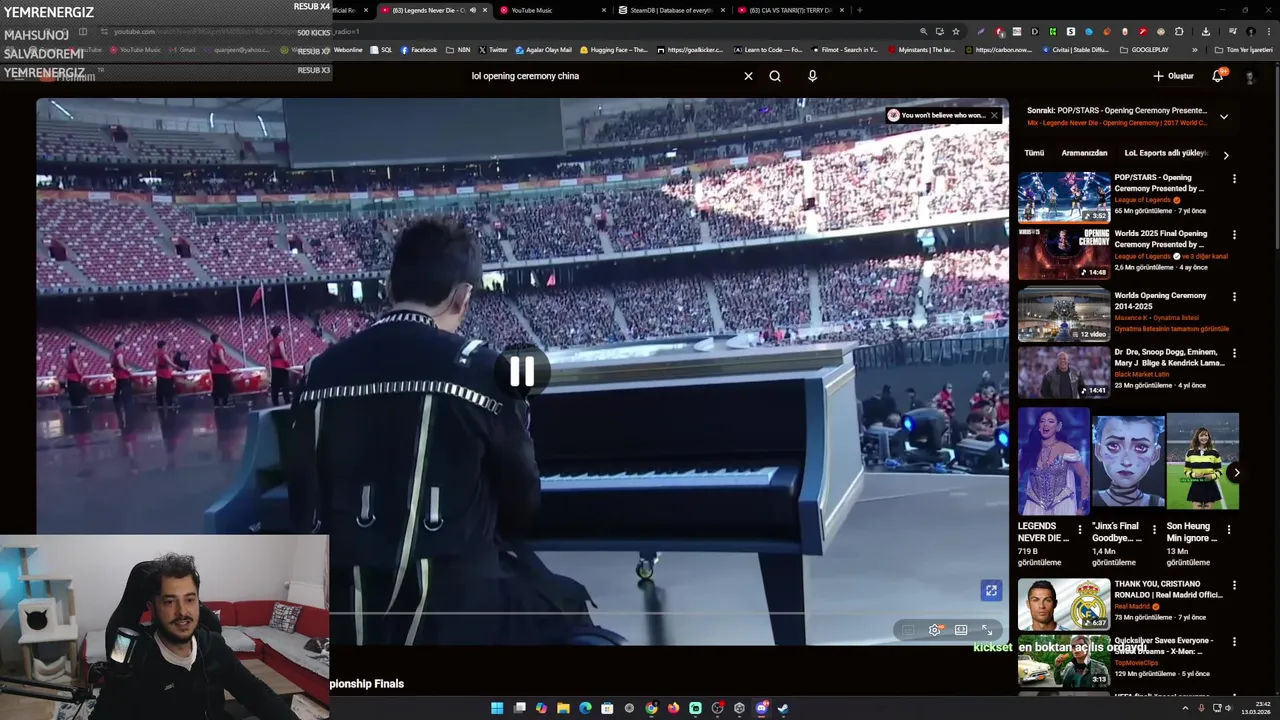Open the browser extensions puzzle icon
Viewport: 1280px width, 720px height.
tap(1179, 31)
